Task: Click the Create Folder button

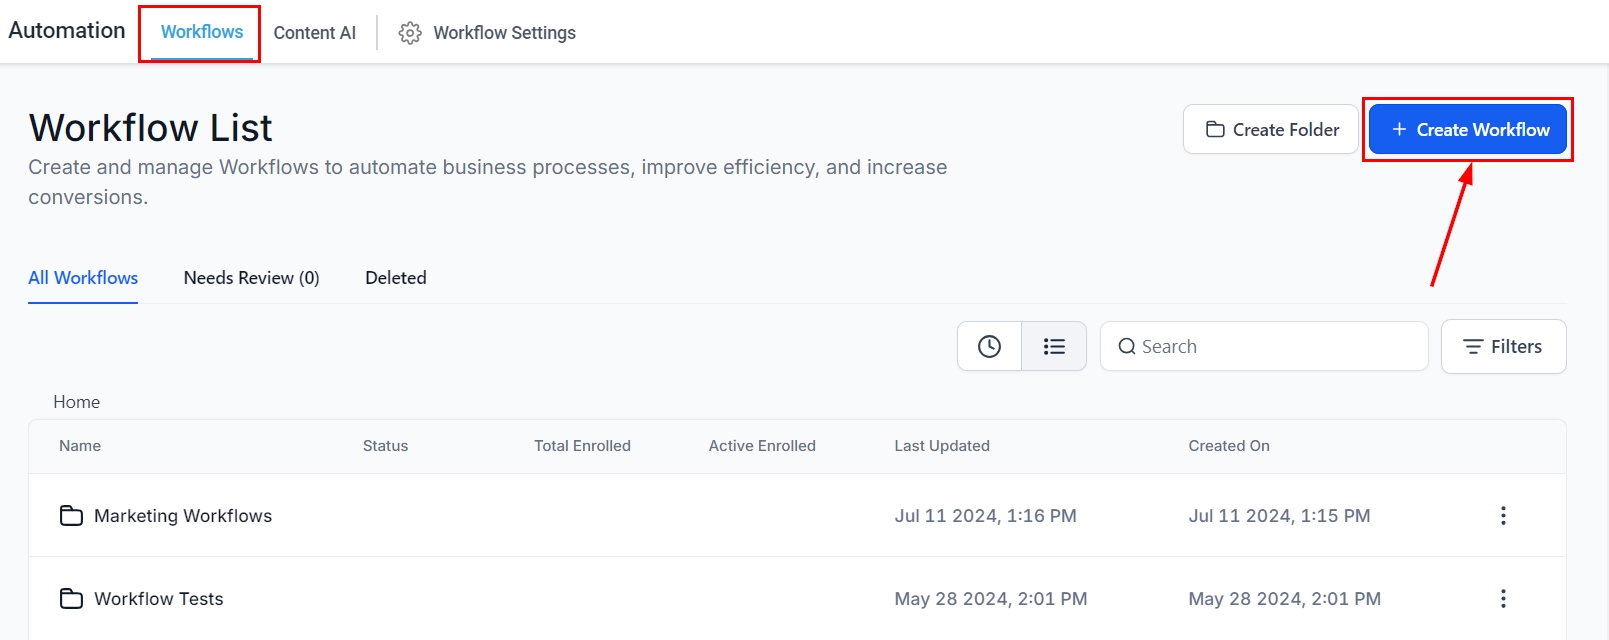Action: tap(1270, 130)
